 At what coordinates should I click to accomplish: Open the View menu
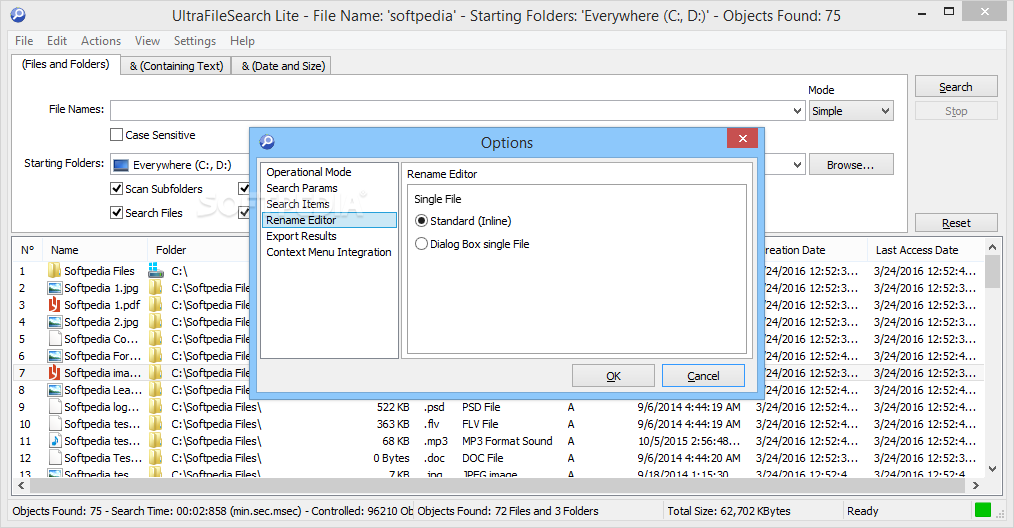(147, 41)
